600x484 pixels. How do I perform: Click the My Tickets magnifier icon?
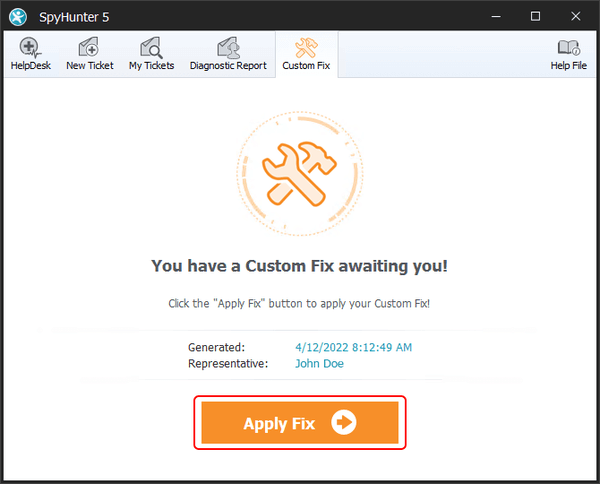click(151, 48)
